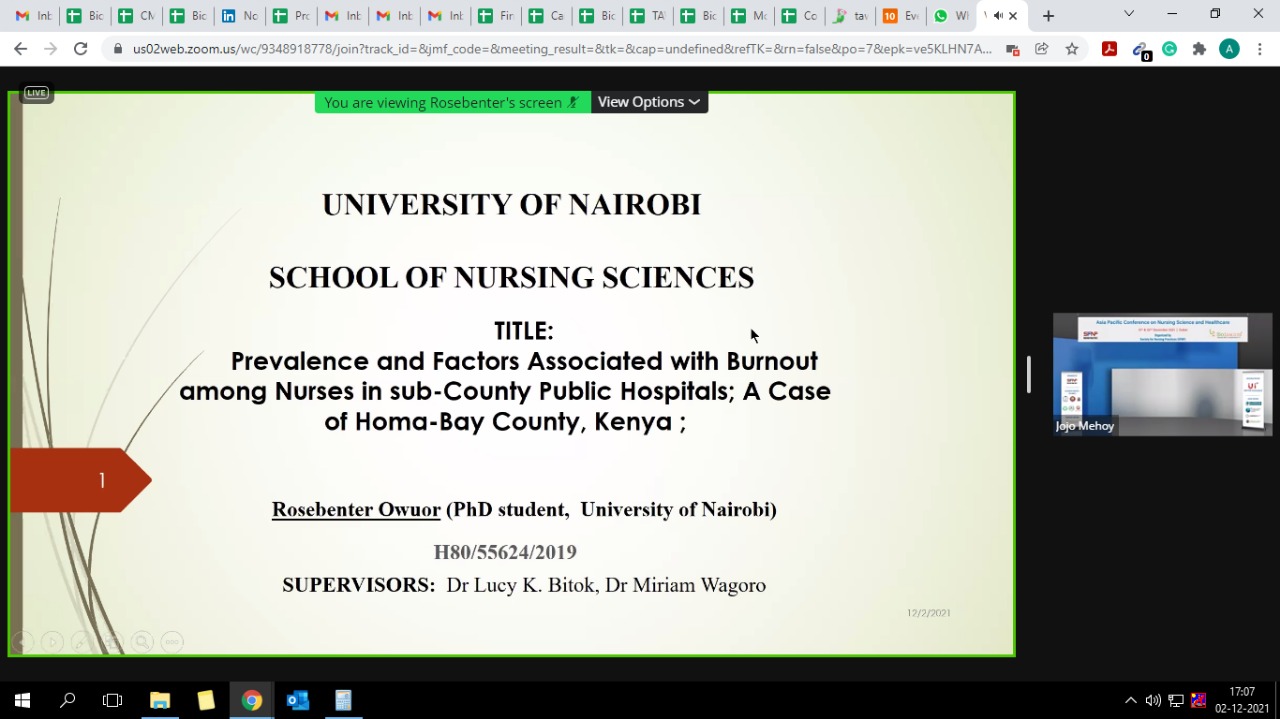Screen dimensions: 1280x719
Task: Open the Chrome profile avatar 'A'
Action: pyautogui.click(x=1229, y=49)
